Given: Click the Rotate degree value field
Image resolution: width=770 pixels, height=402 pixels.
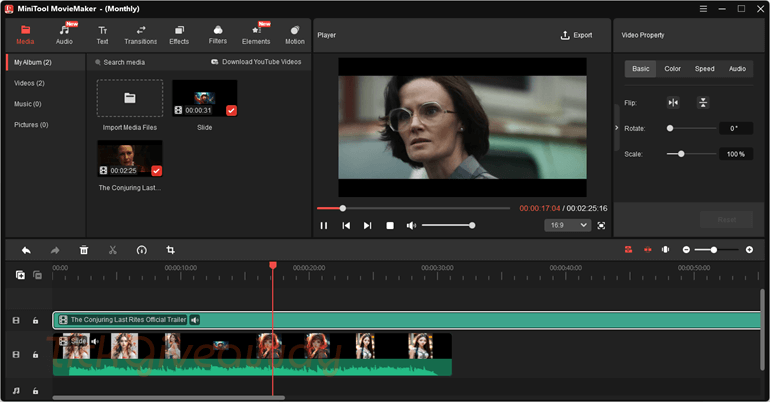Looking at the screenshot, I should [x=736, y=128].
